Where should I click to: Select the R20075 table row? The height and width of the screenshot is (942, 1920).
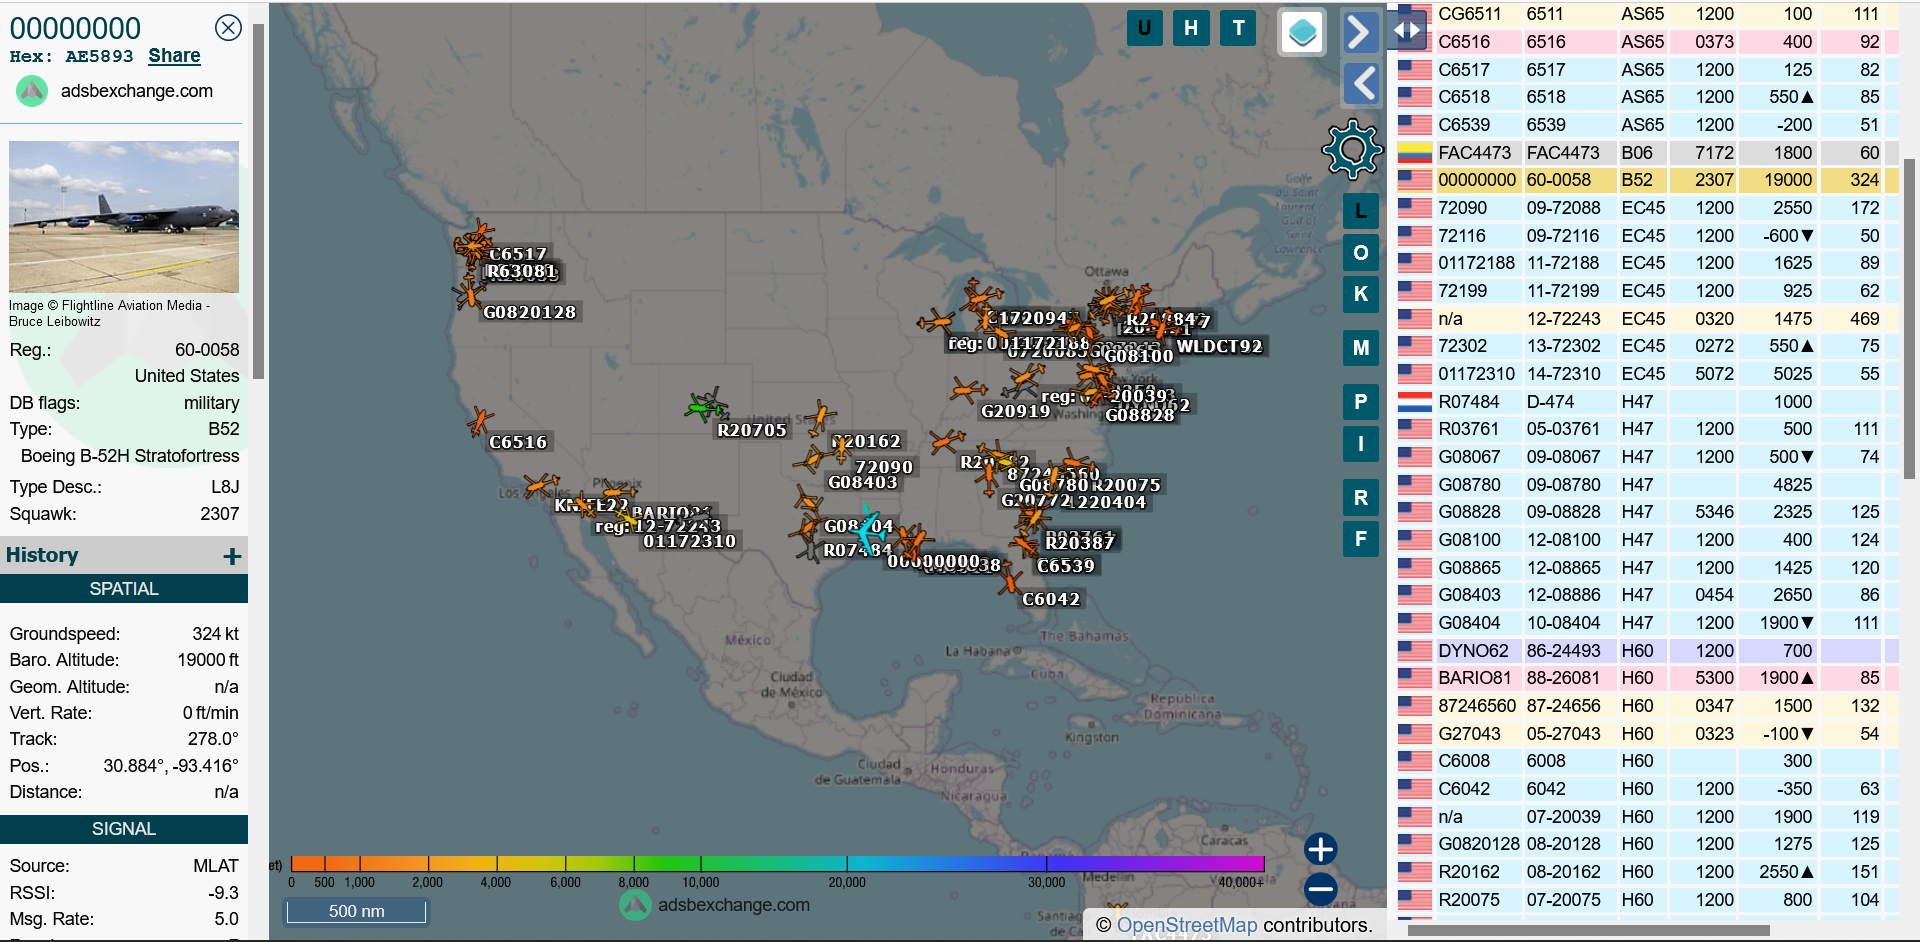(1648, 900)
